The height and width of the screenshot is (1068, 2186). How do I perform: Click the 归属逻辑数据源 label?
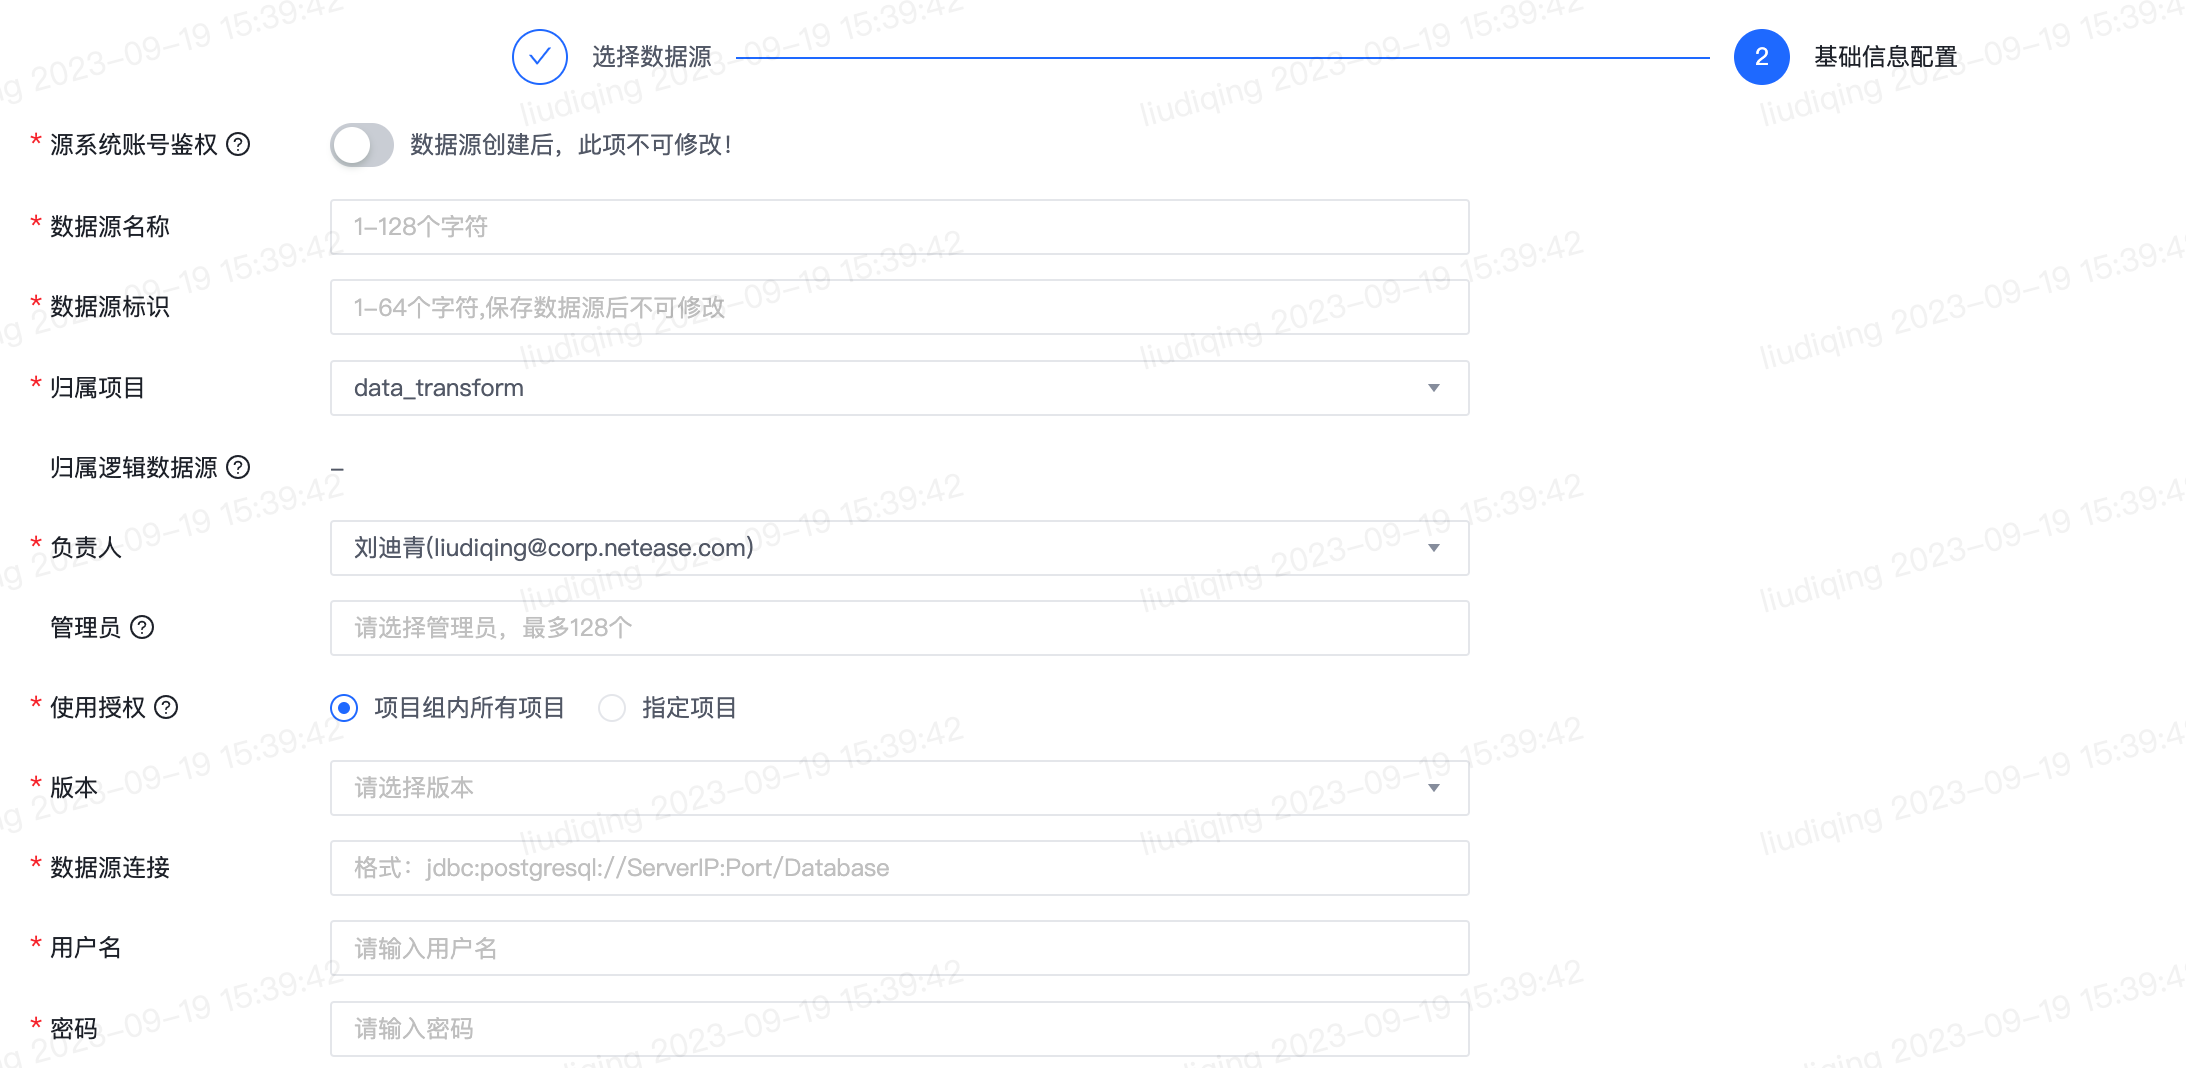[x=134, y=467]
